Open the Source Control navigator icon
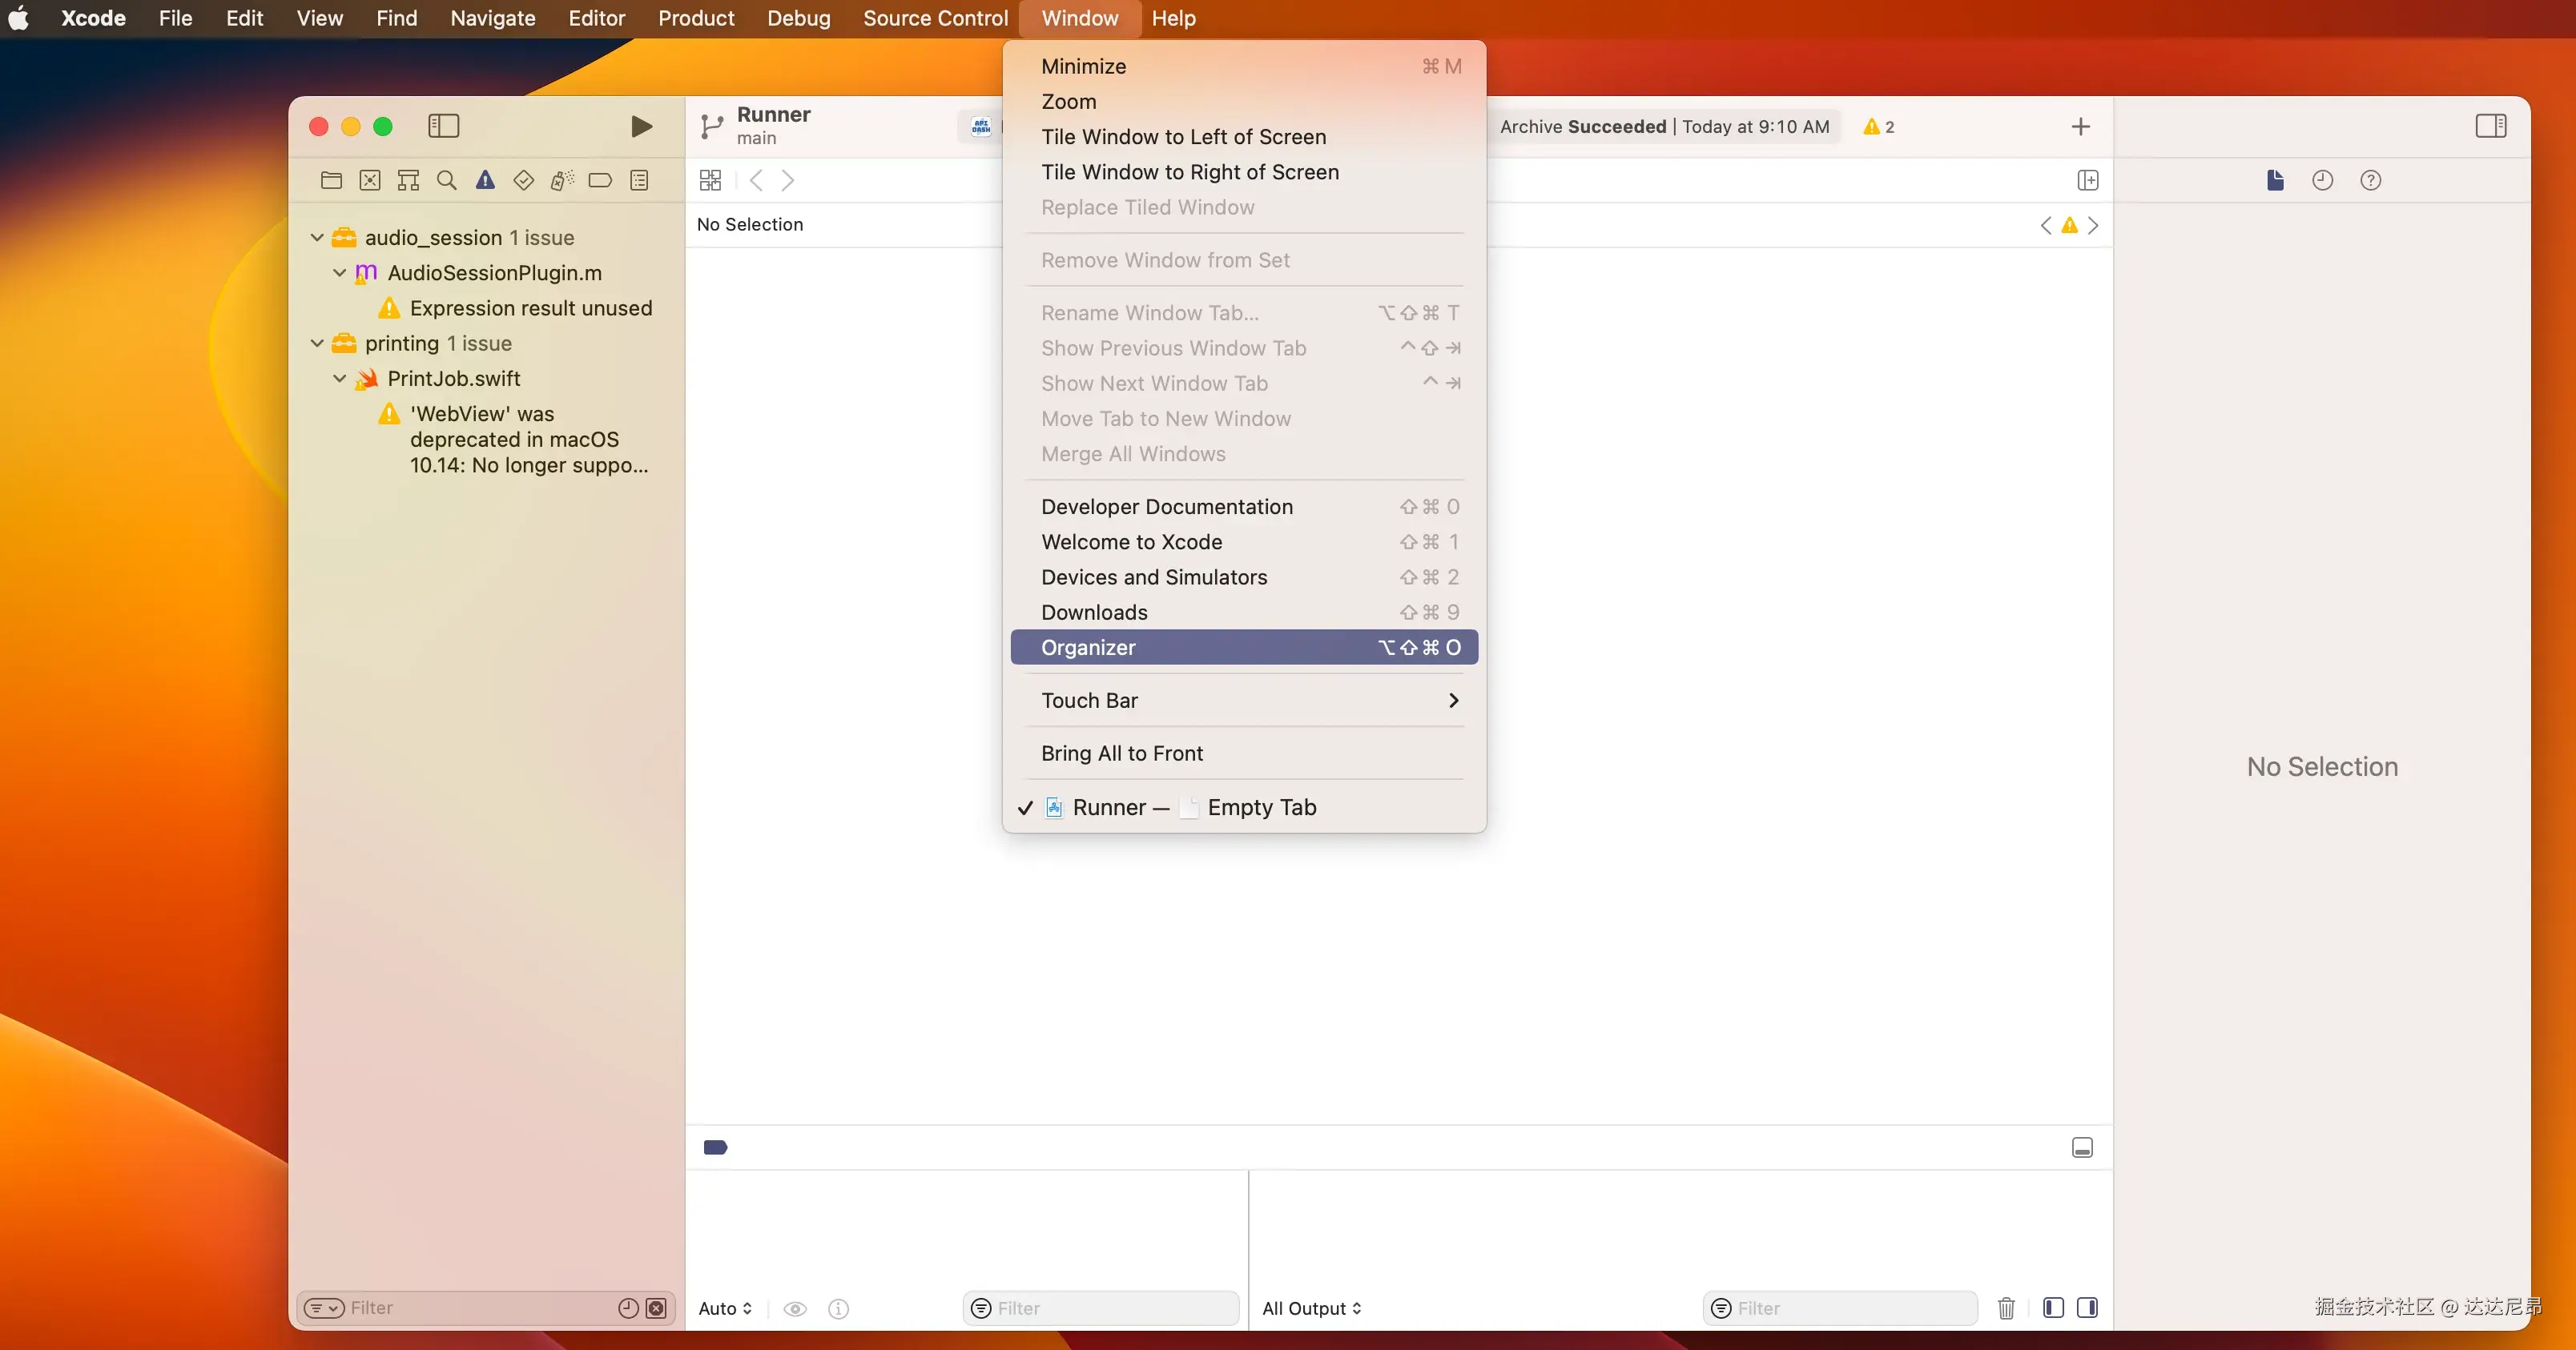 pyautogui.click(x=370, y=180)
